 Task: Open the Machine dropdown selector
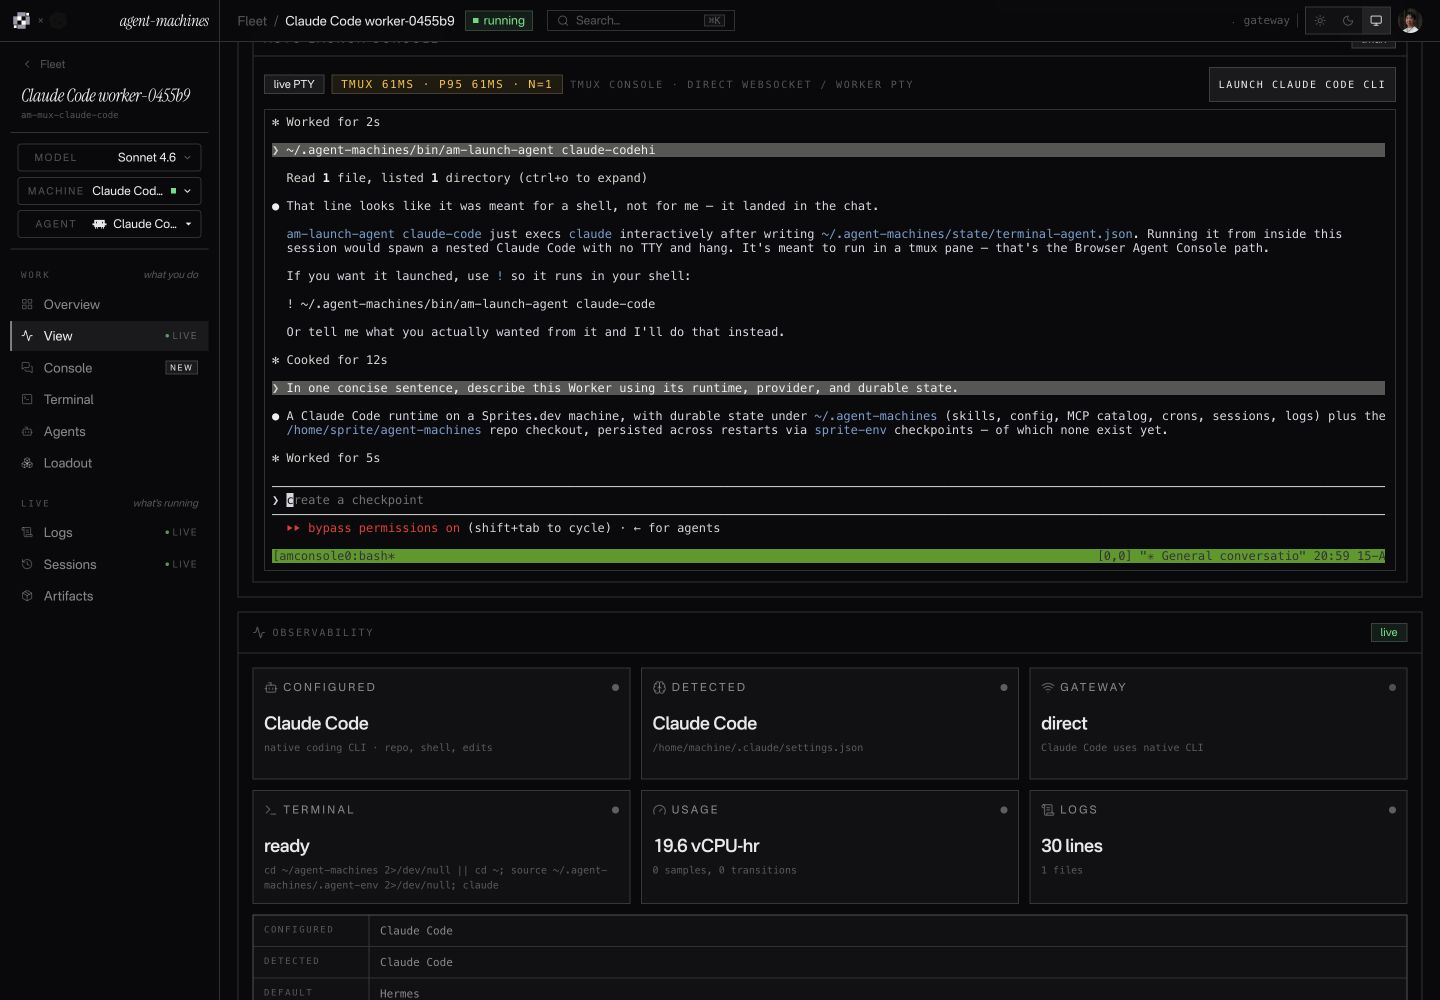coord(109,191)
